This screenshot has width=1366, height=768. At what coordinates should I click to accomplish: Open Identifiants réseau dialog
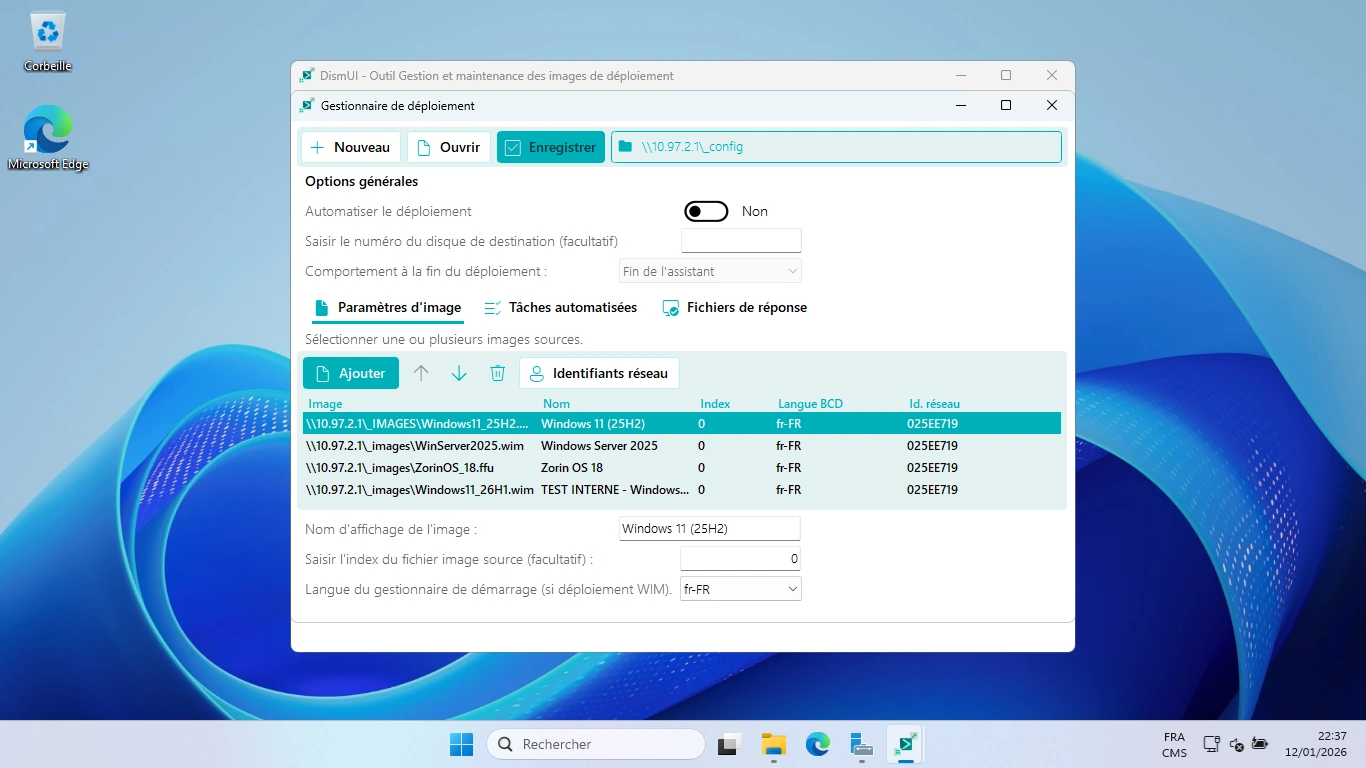599,373
